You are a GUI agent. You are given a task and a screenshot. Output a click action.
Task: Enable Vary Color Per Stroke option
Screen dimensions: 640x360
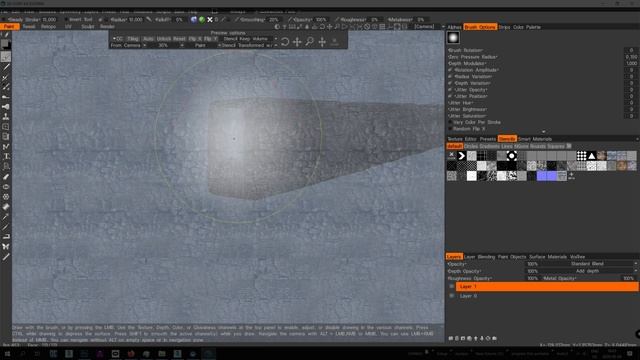(x=450, y=122)
